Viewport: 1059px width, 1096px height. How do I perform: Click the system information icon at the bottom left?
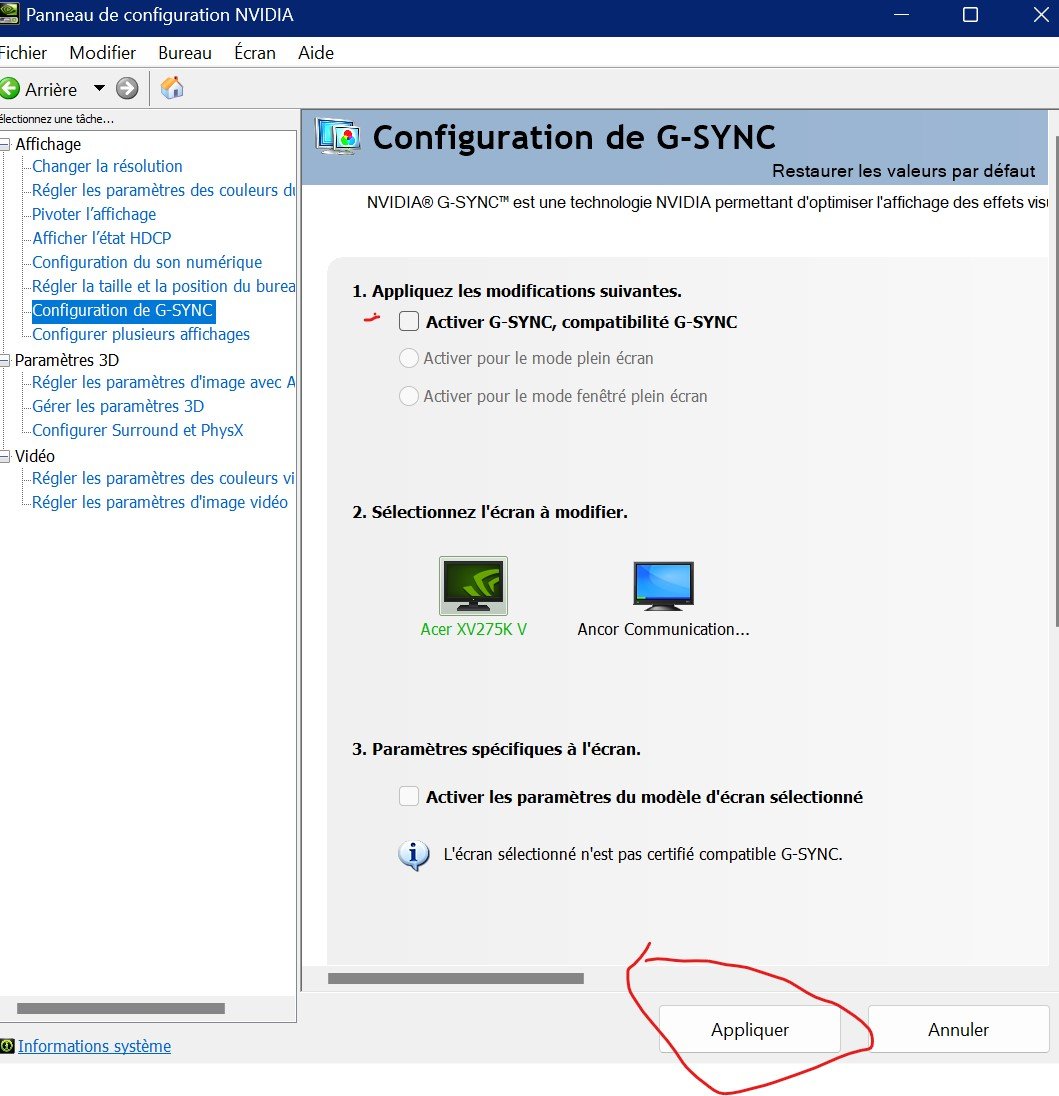[7, 1046]
